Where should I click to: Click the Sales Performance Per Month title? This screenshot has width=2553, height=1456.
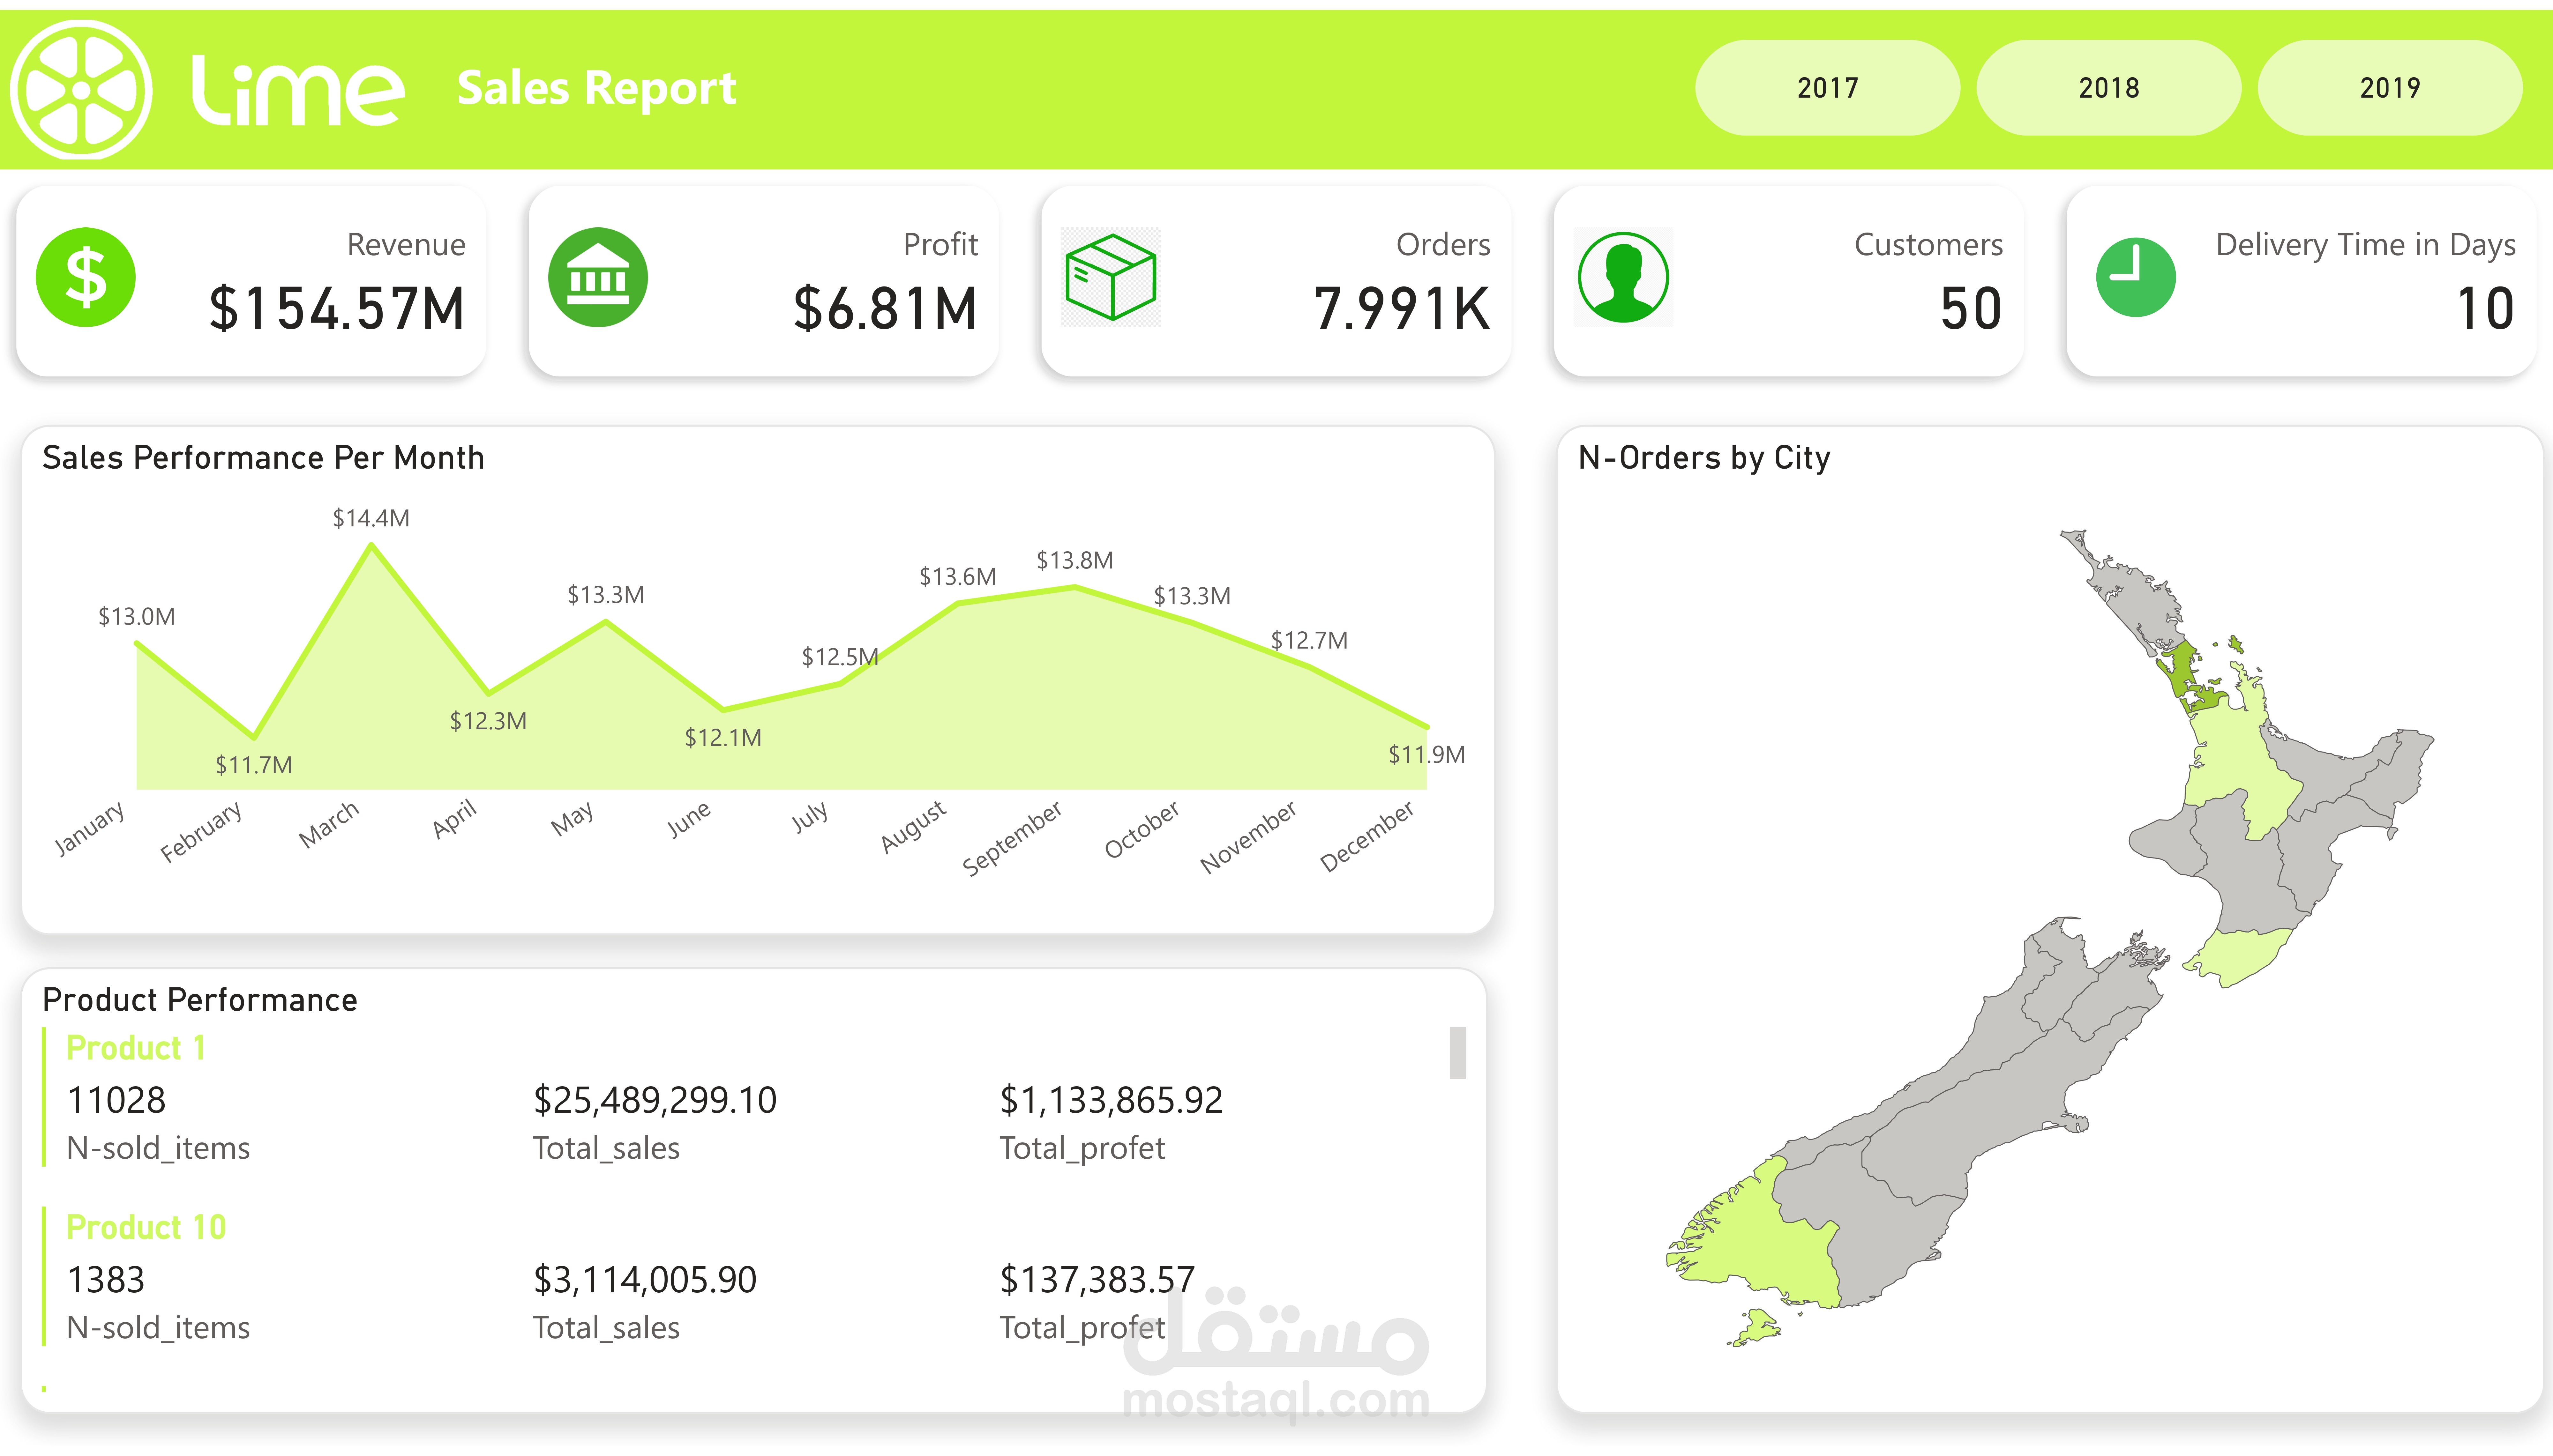point(263,458)
